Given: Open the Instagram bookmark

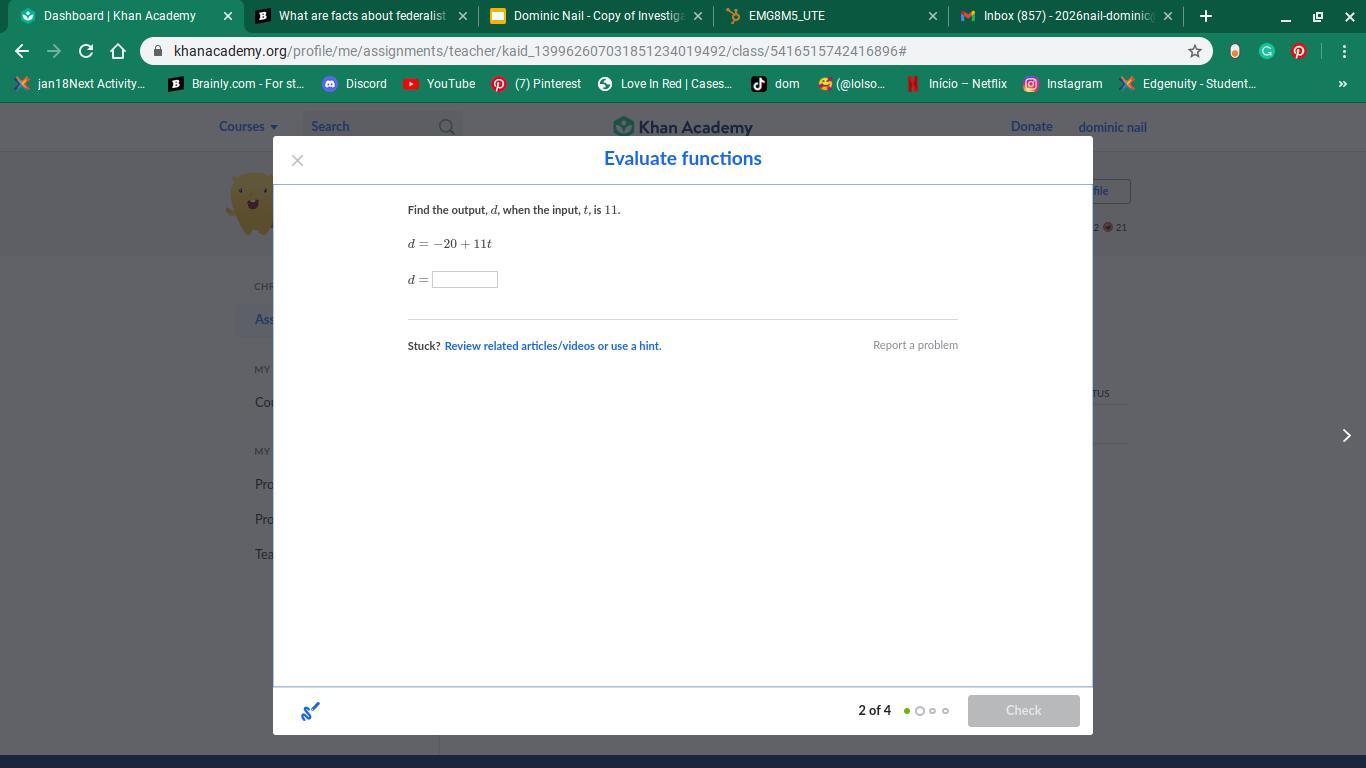Looking at the screenshot, I should coord(1063,84).
